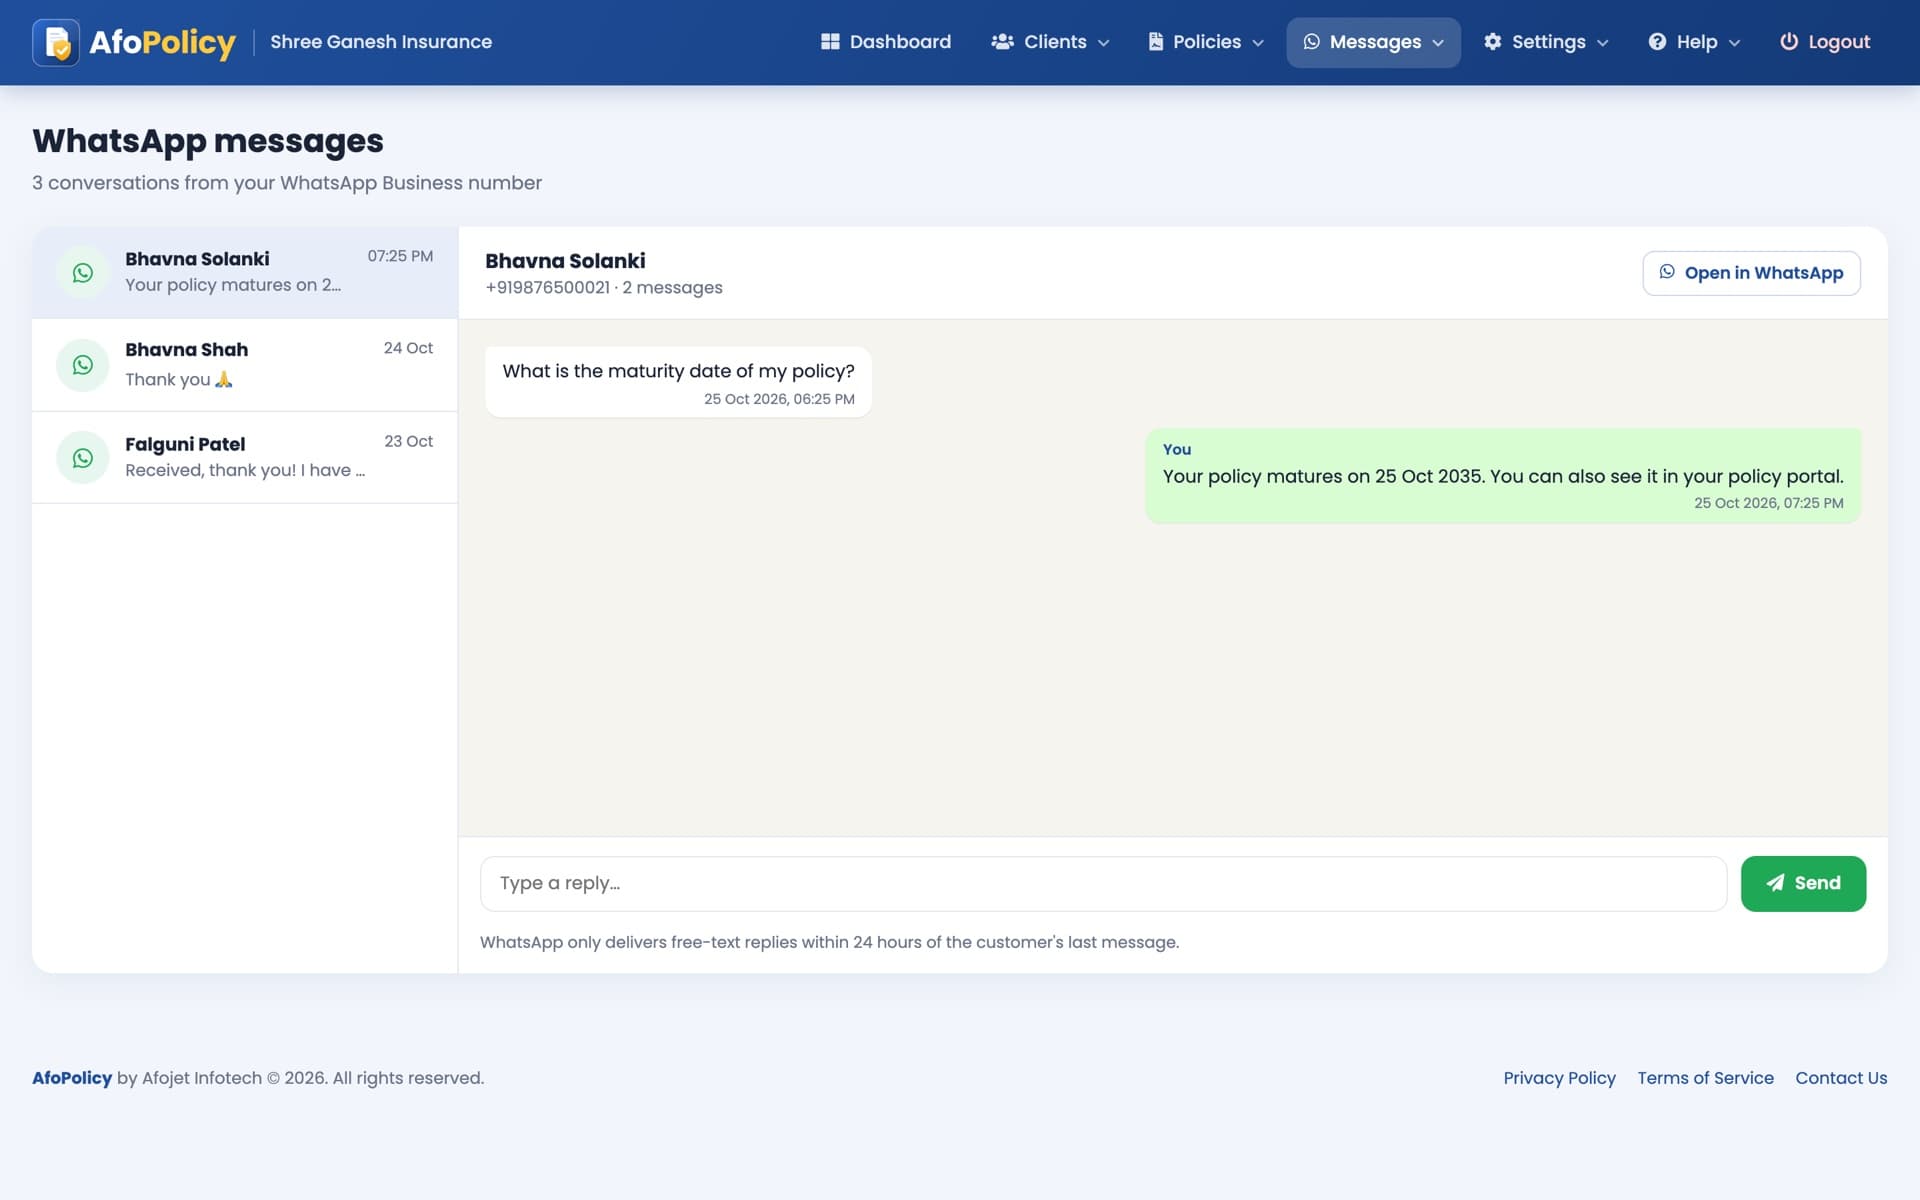Click the AfoPolicy logo icon
The width and height of the screenshot is (1920, 1200).
pyautogui.click(x=56, y=42)
